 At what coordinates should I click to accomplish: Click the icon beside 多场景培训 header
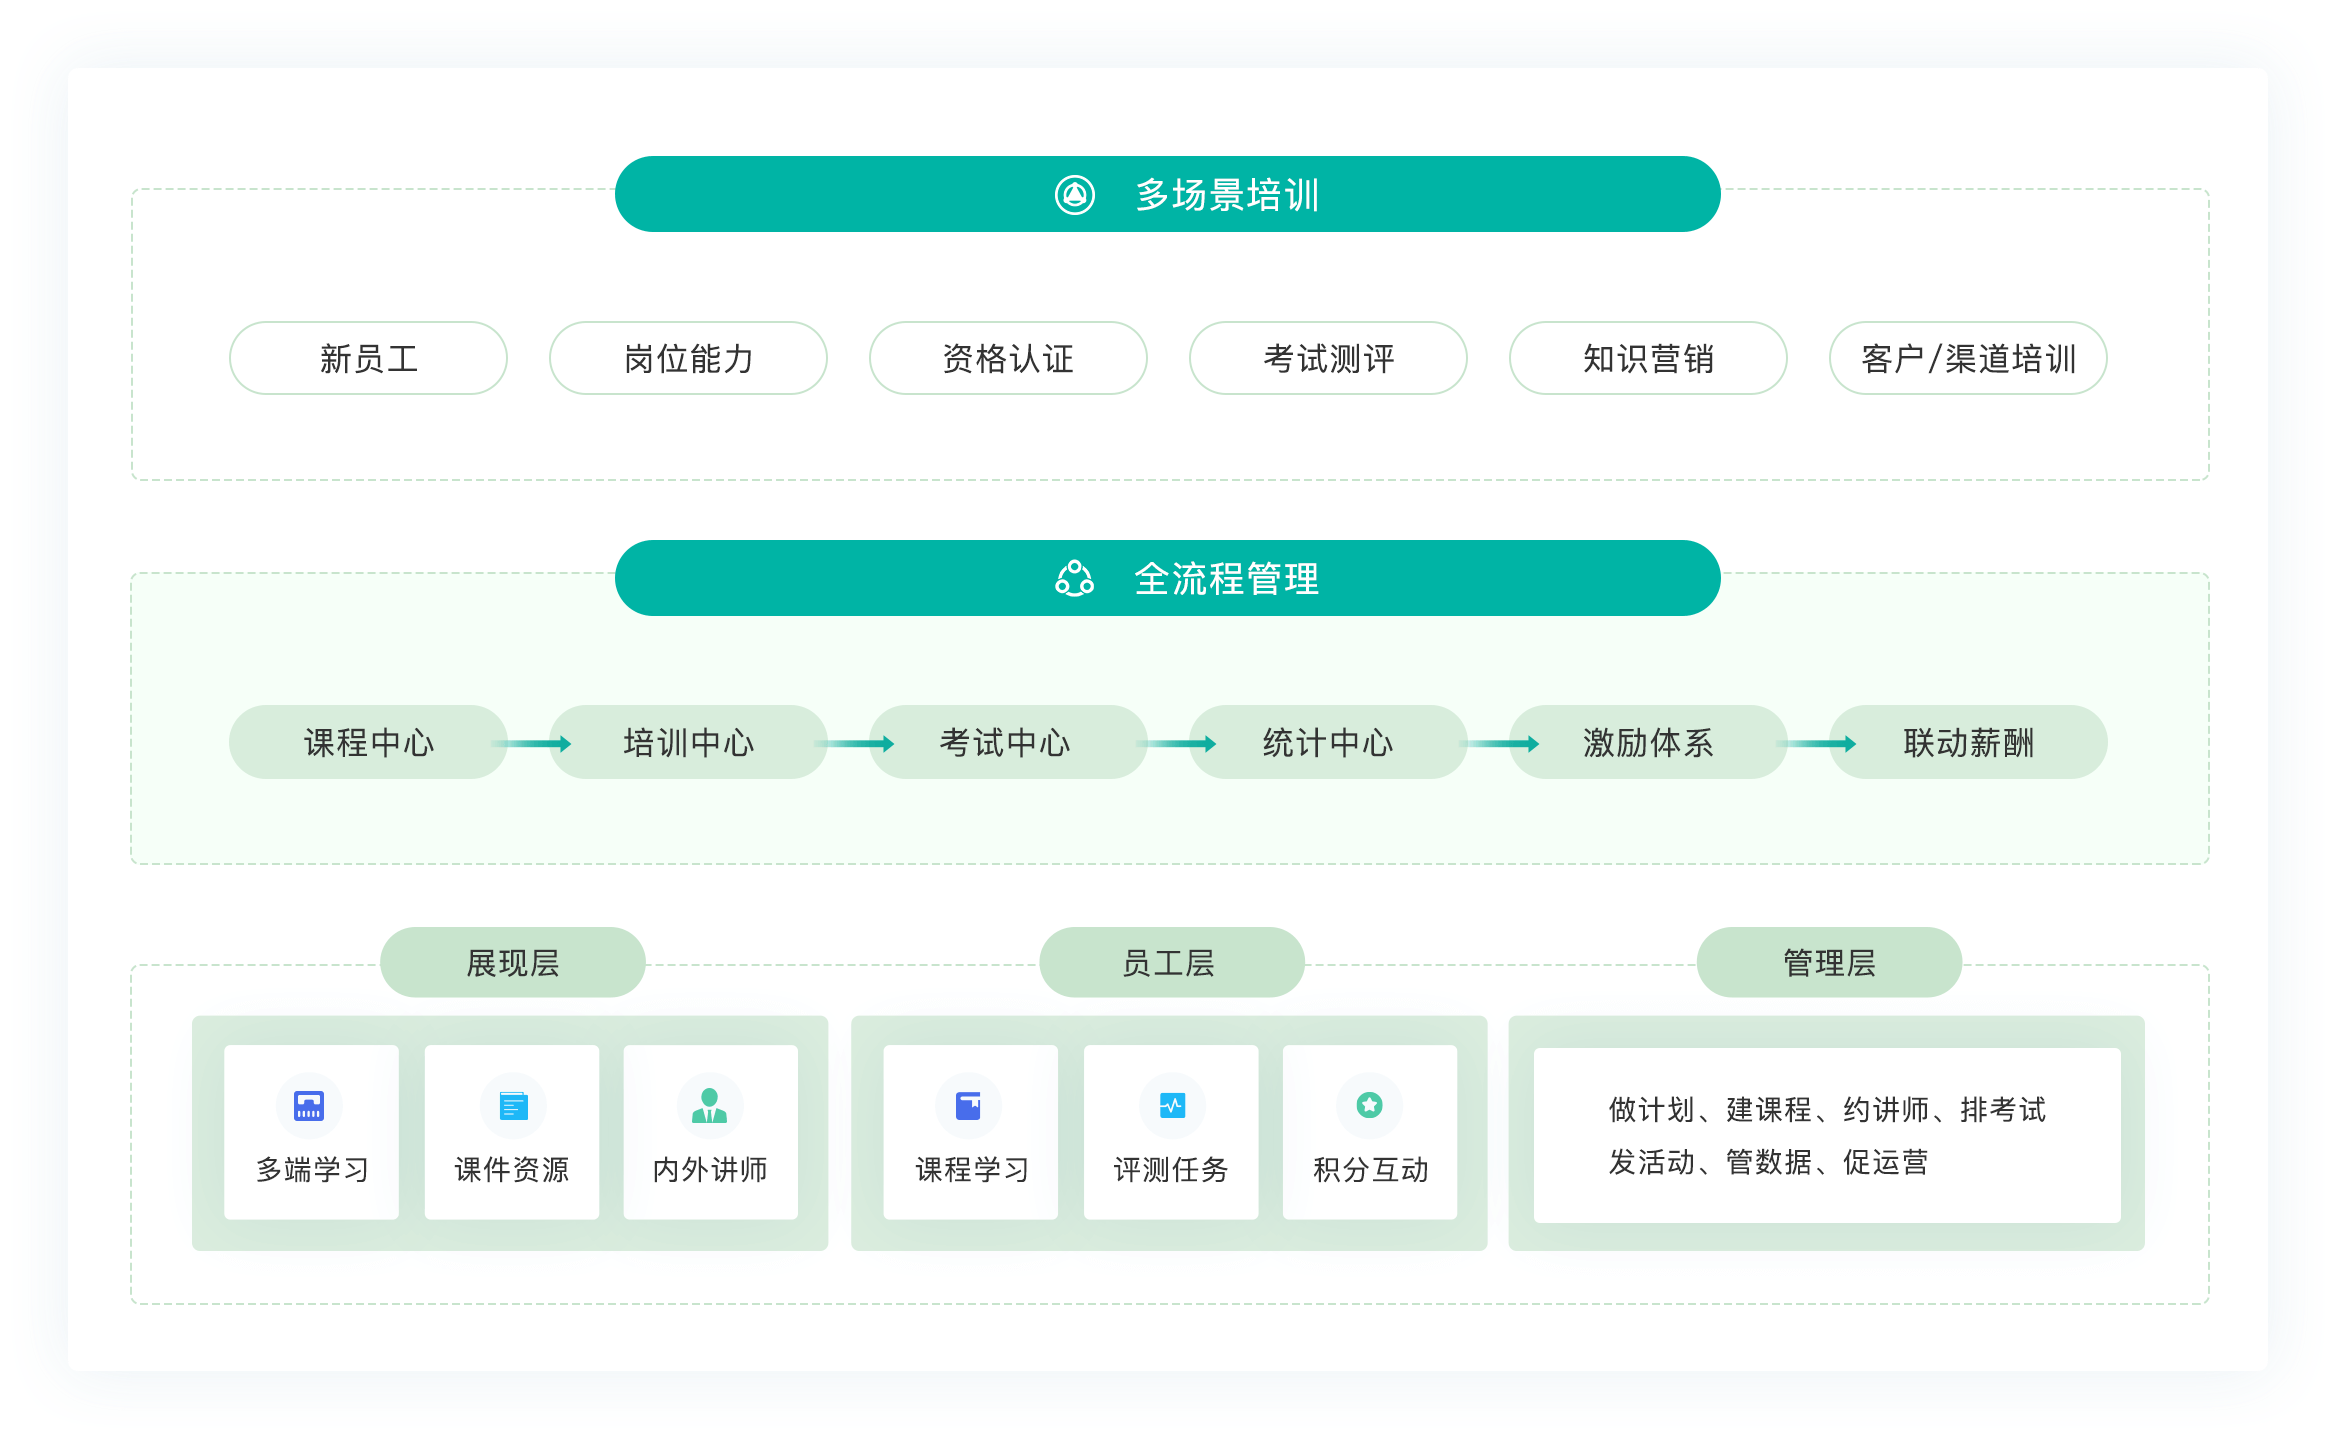pos(1075,194)
